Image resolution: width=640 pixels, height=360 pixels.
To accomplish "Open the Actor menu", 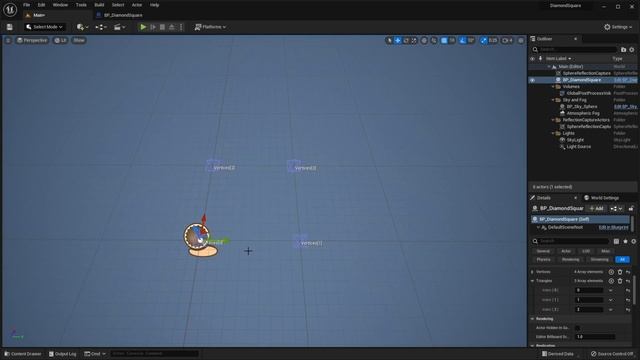I will pos(137,5).
